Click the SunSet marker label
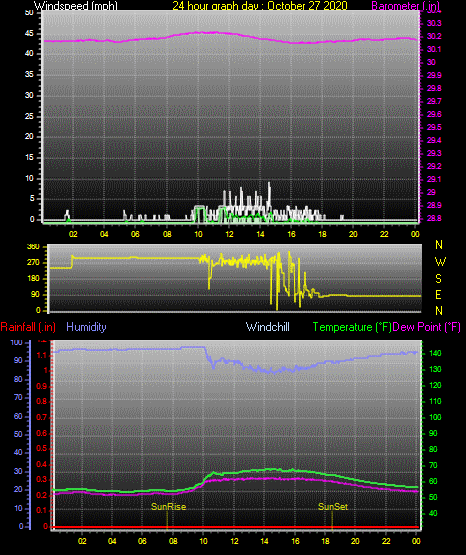The image size is (466, 555). pos(333,507)
